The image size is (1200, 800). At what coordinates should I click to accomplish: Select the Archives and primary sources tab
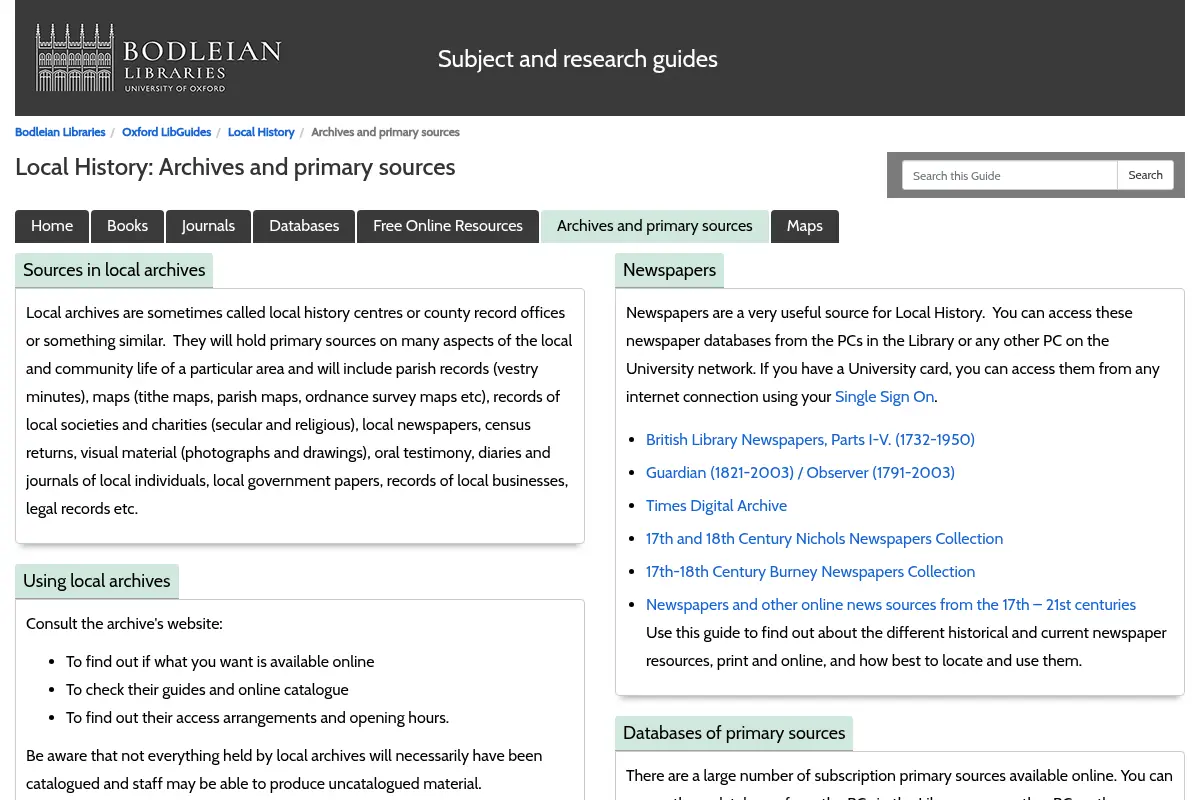655,226
